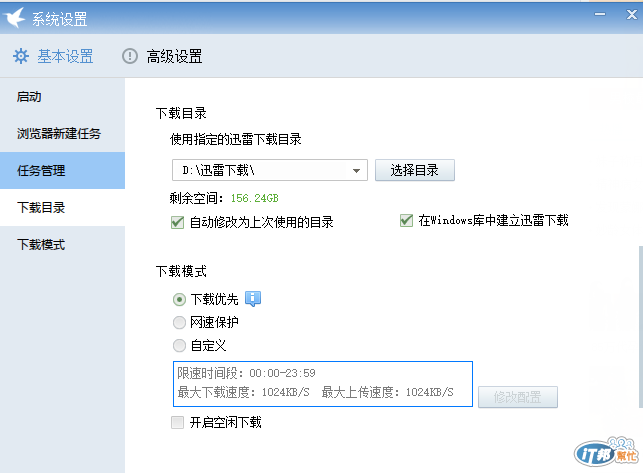Minimize the 系统设置 window
This screenshot has width=643, height=473.
pyautogui.click(x=600, y=14)
